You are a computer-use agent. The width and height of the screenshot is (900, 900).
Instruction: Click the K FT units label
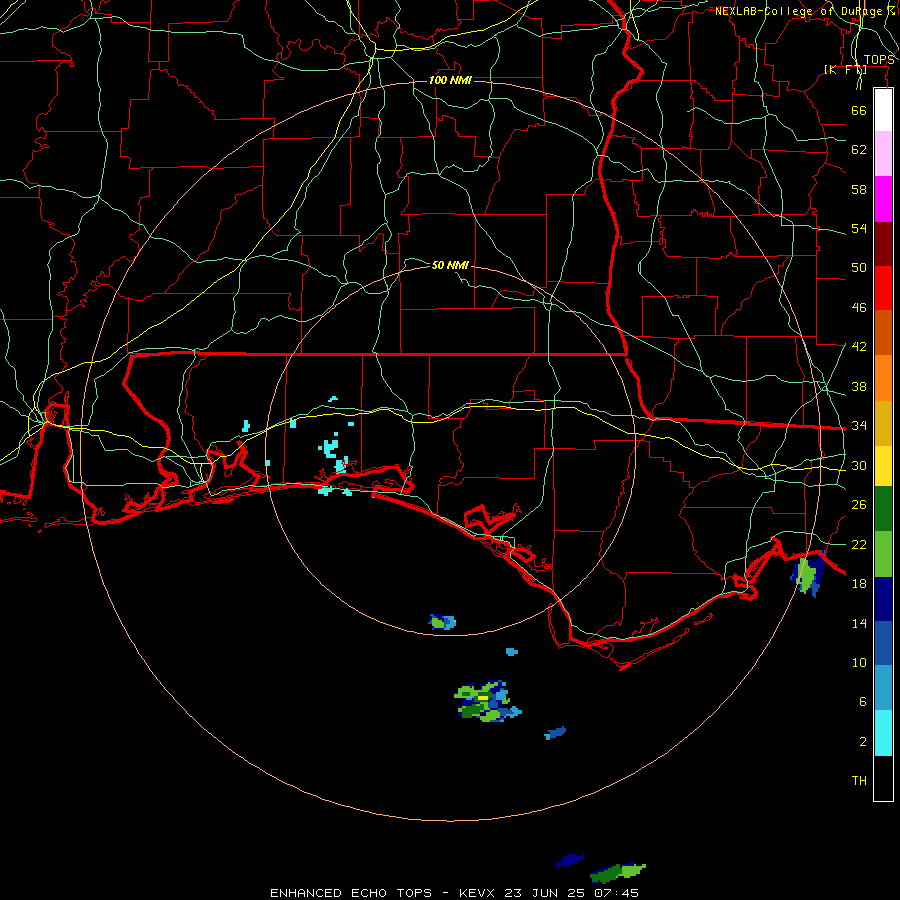[x=845, y=69]
